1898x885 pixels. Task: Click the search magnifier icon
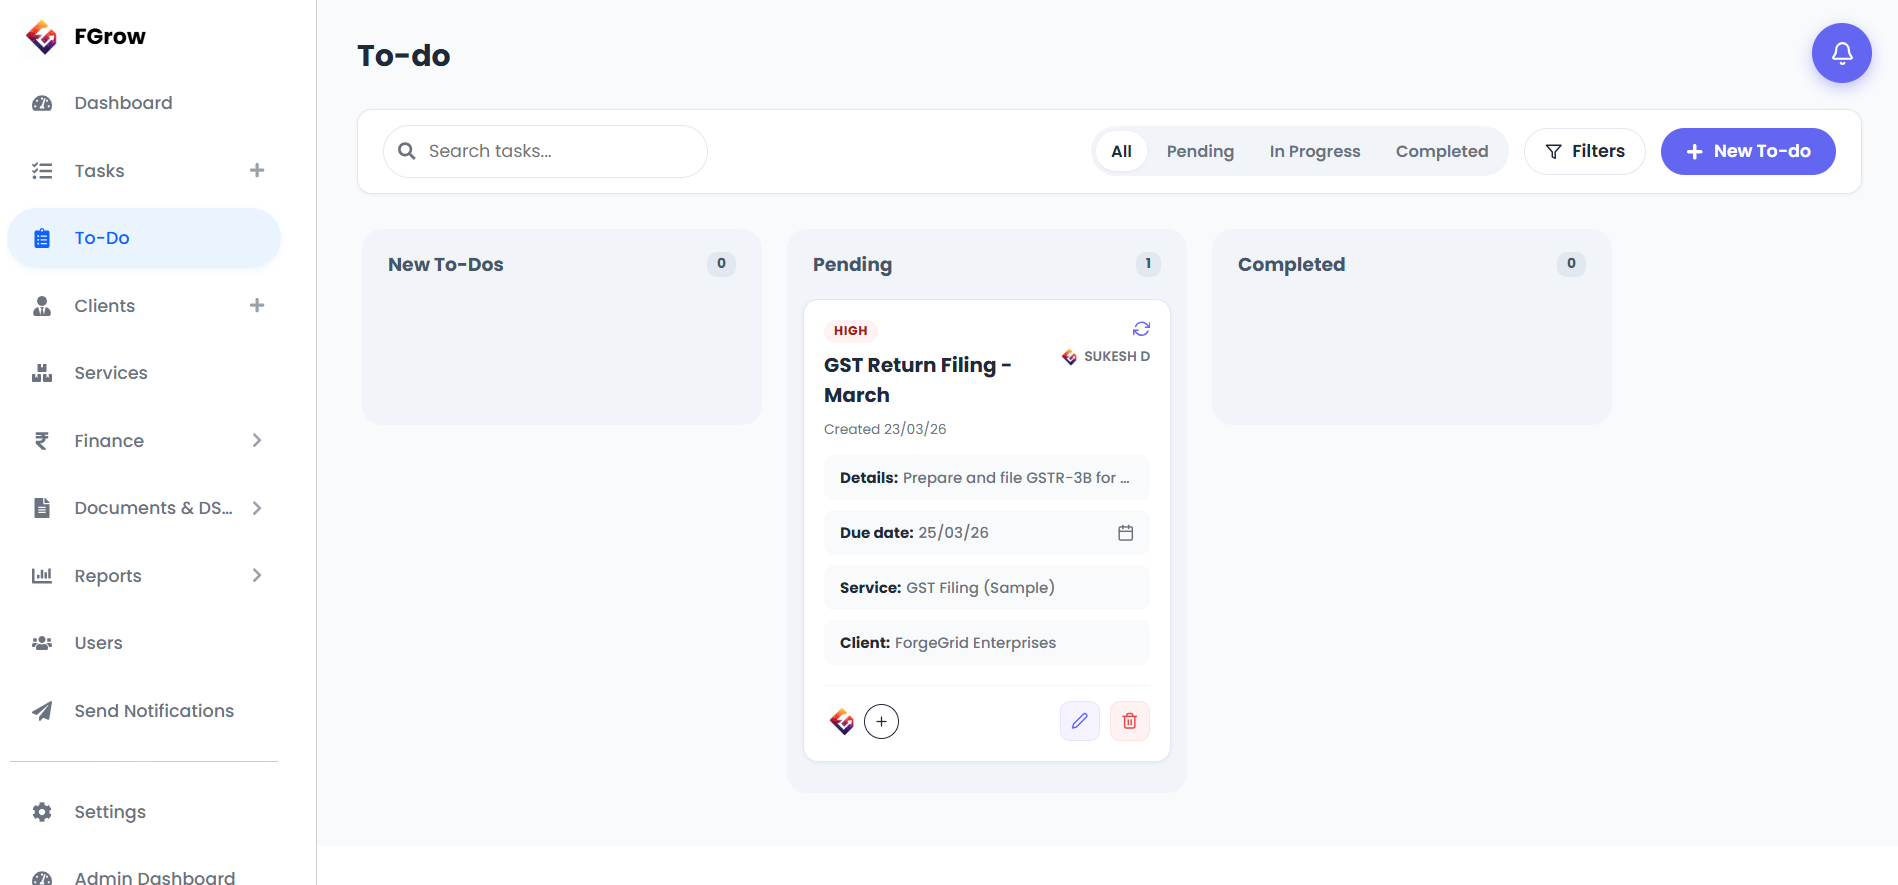pos(407,151)
